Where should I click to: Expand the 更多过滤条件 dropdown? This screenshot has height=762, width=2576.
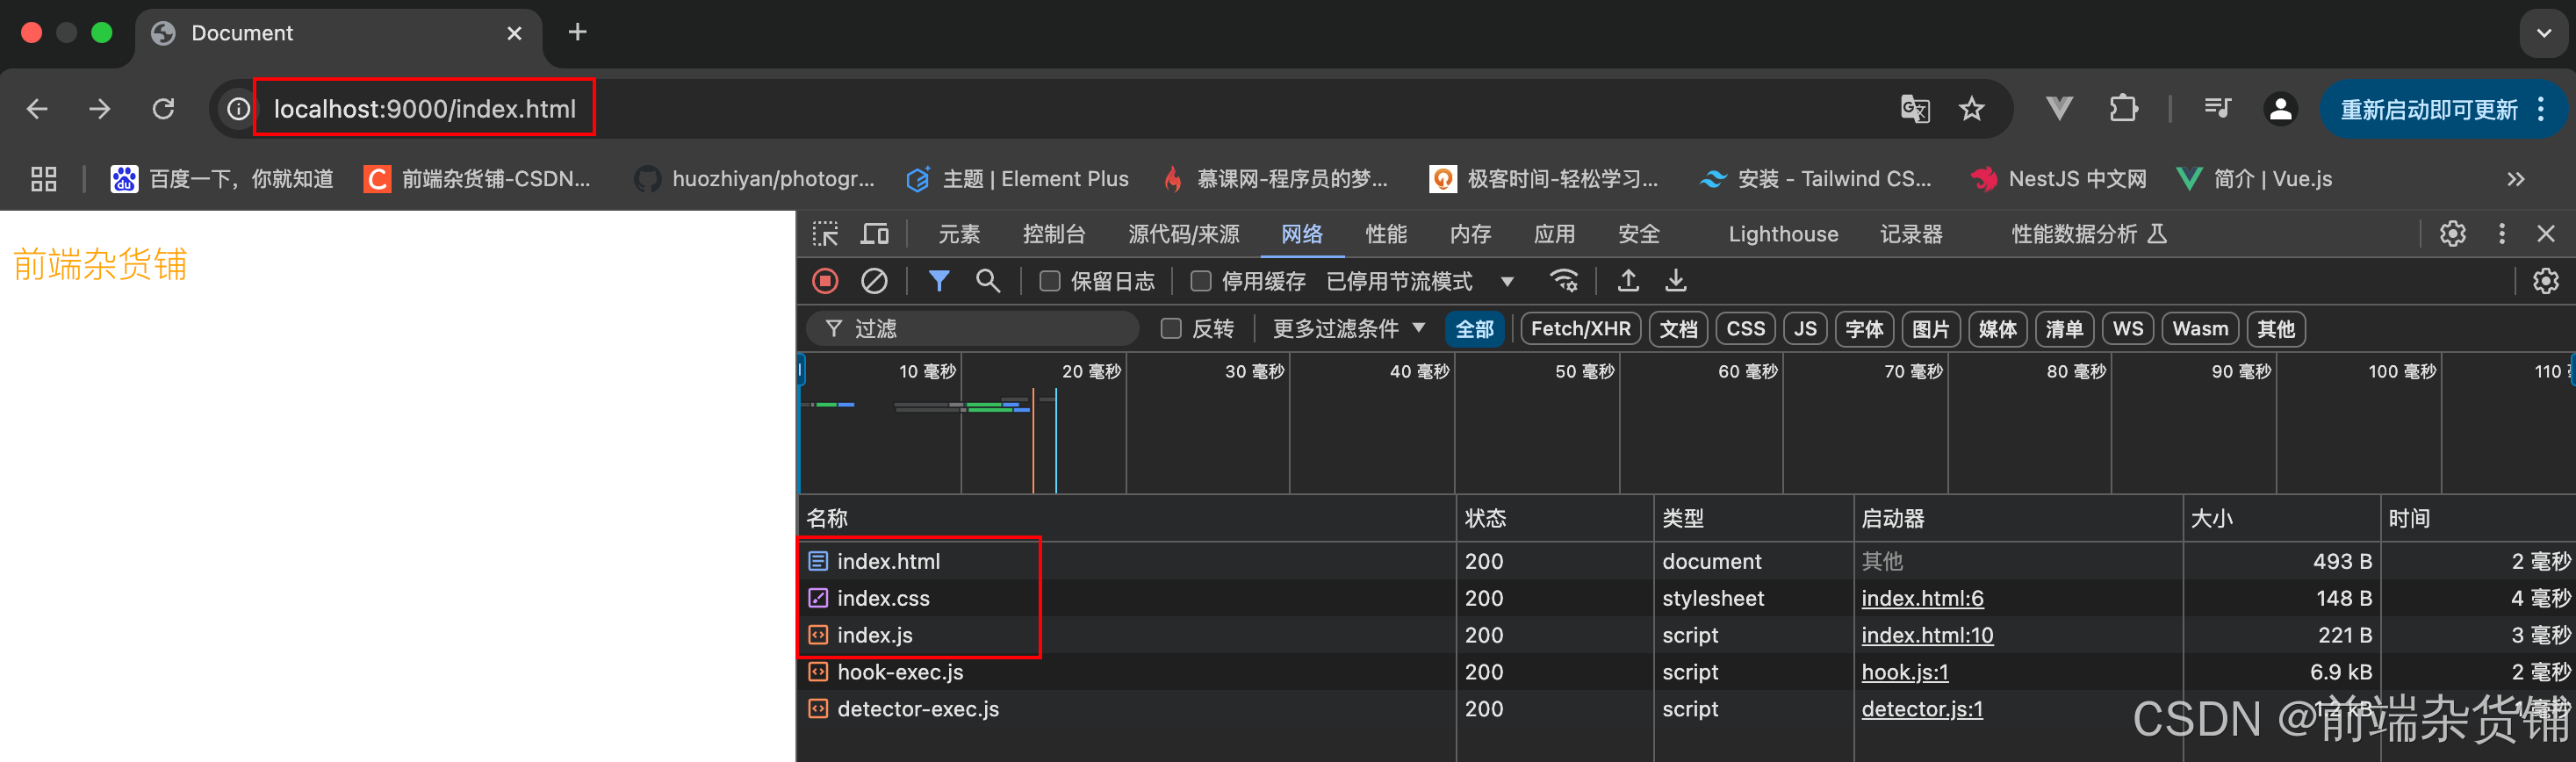[x=1348, y=329]
